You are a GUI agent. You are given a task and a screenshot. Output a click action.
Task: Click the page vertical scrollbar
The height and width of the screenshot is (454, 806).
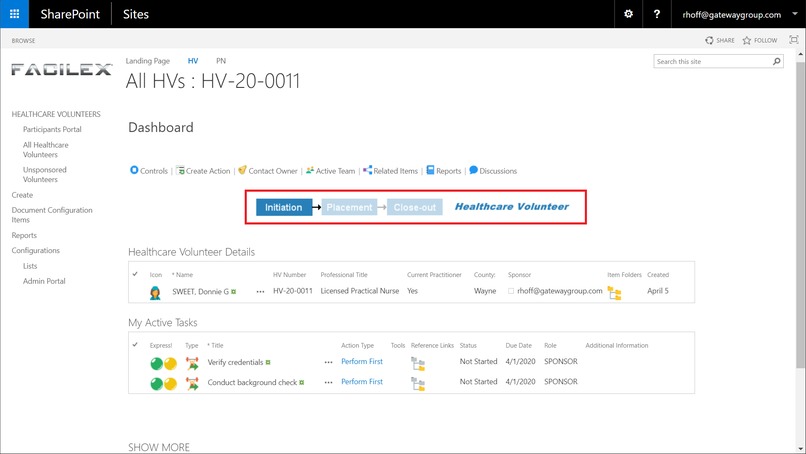point(800,216)
